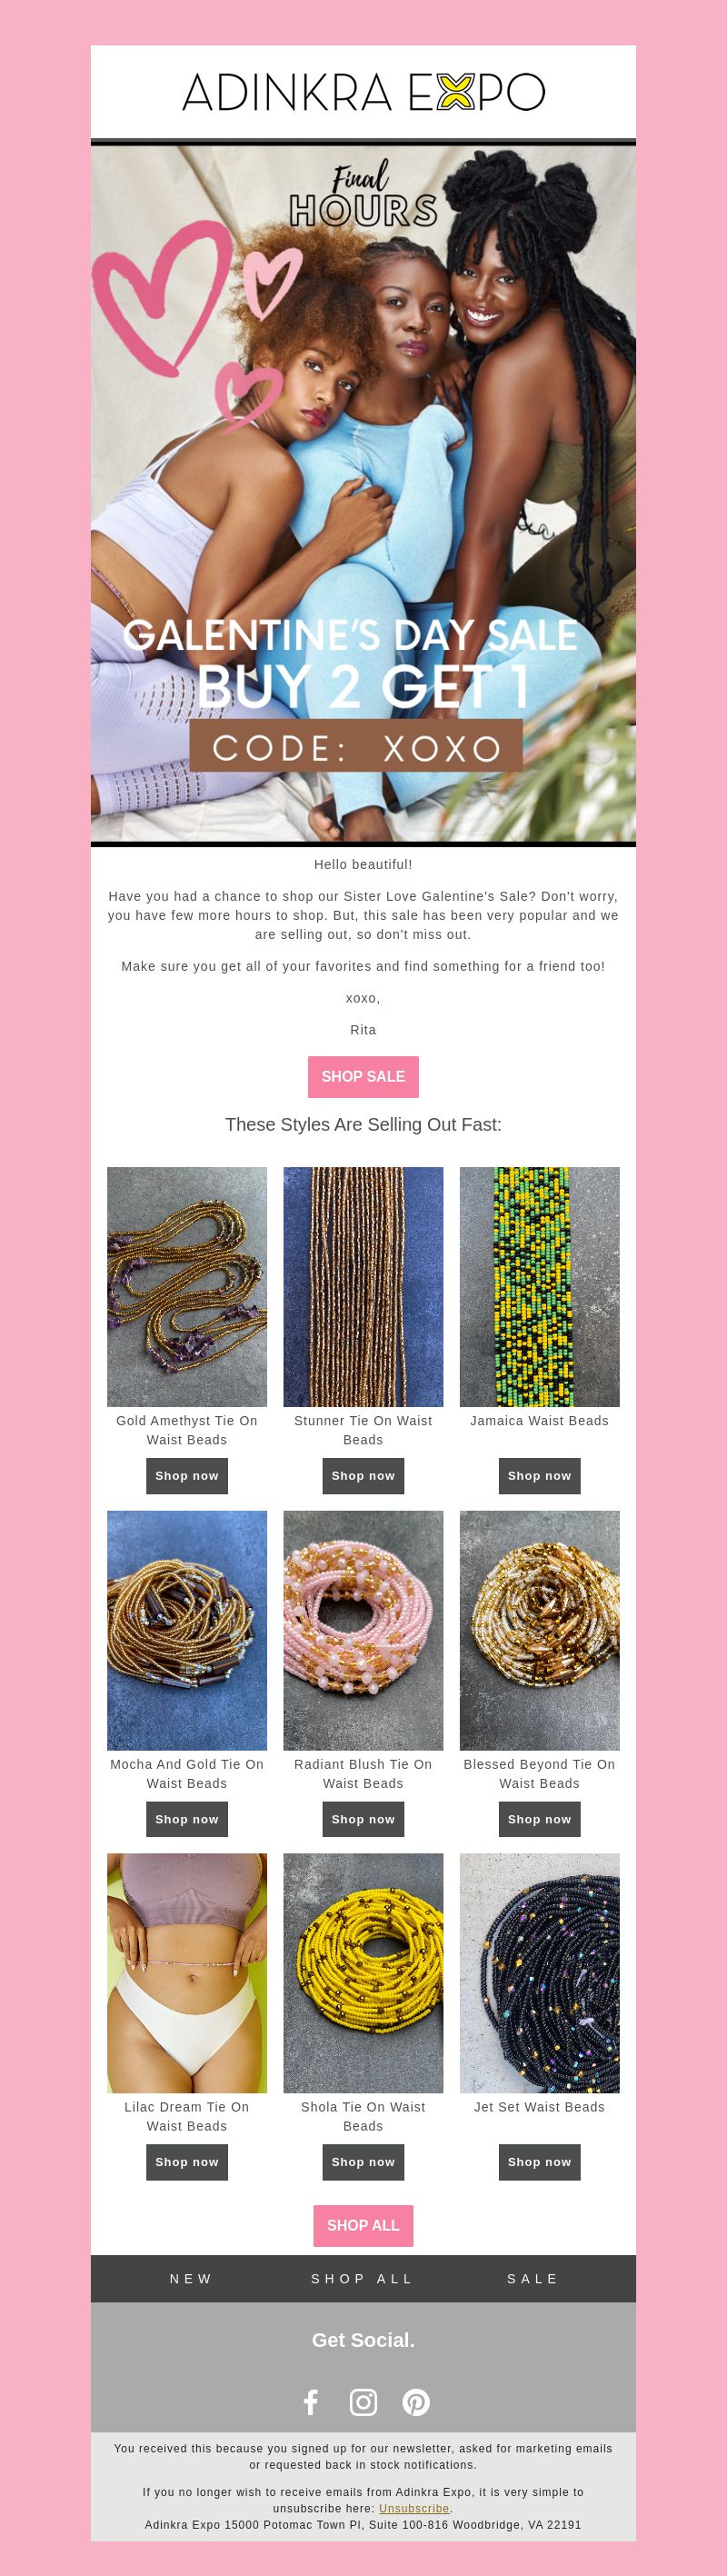Open Shola yellow waist beads image

363,1973
